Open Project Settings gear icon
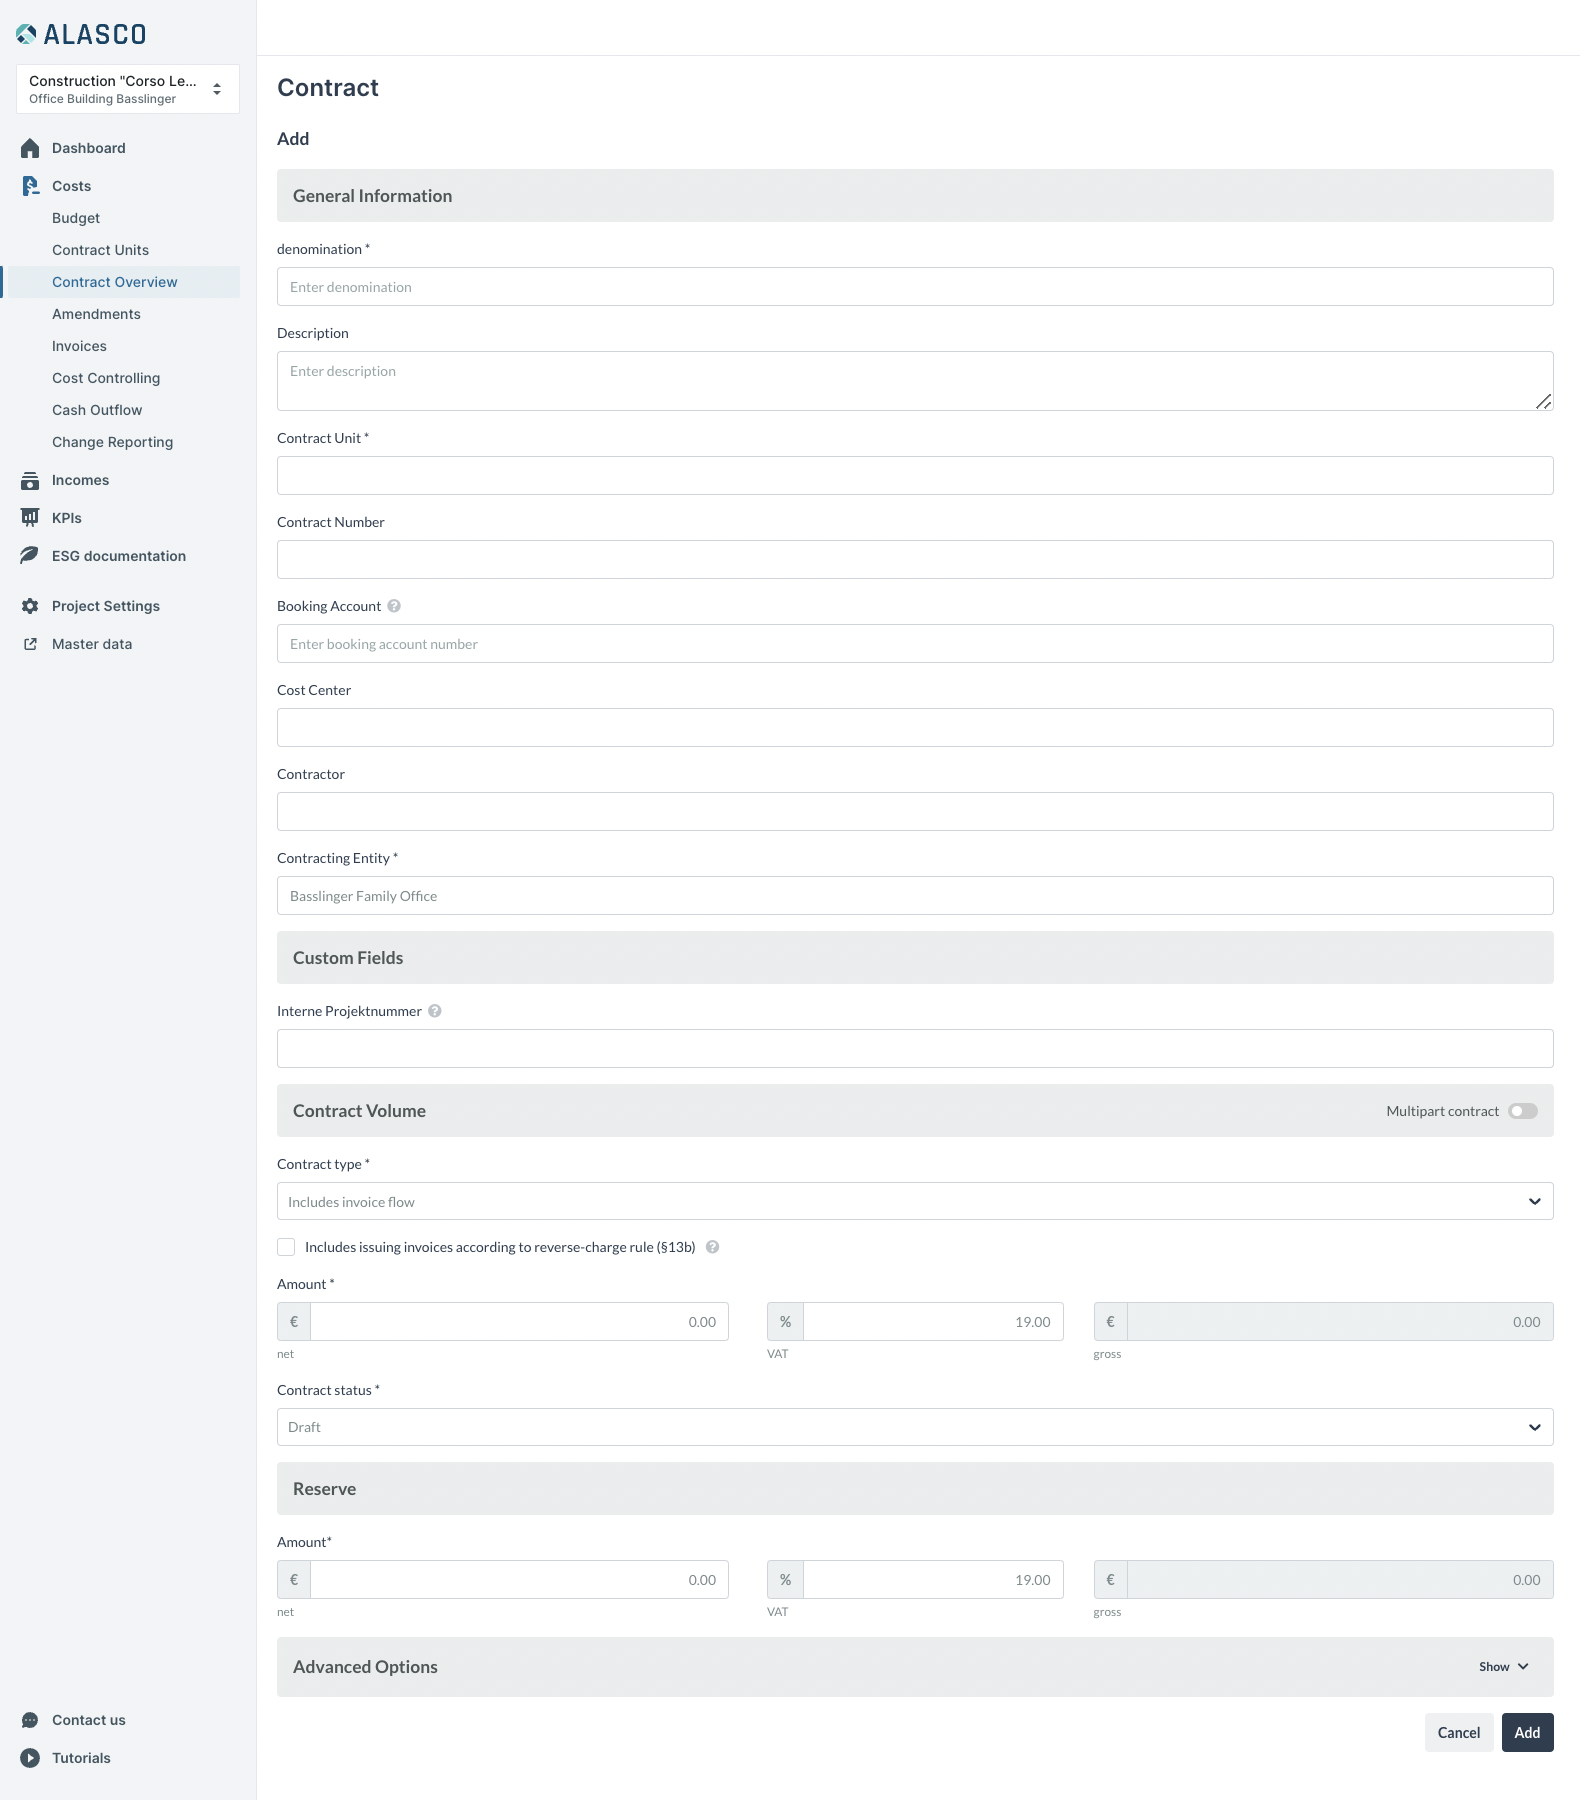 (x=30, y=606)
